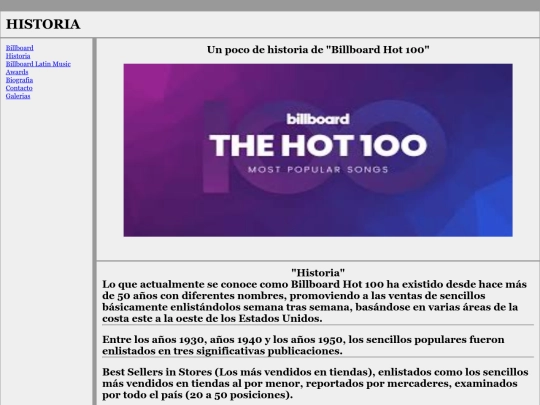Click the paragraph starting "Lo que actualmente se conoce"
The image size is (540, 405).
pos(315,301)
